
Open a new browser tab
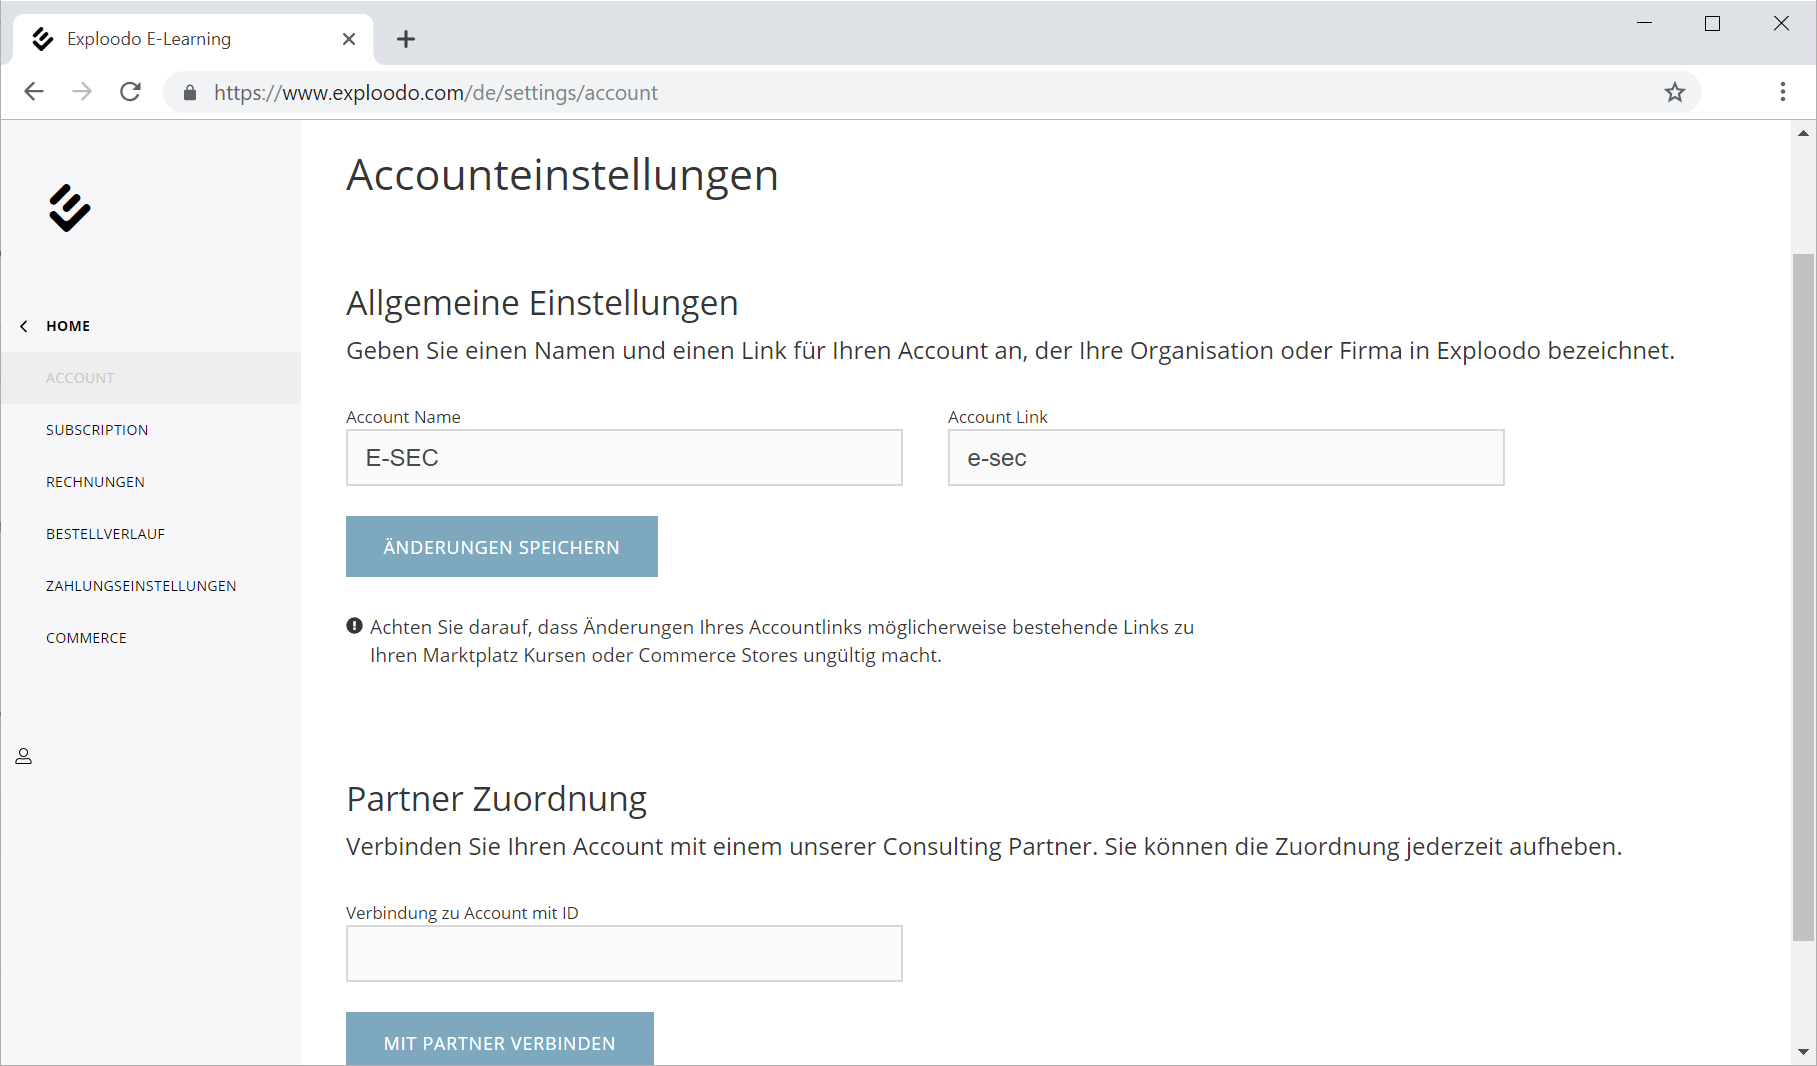coord(405,39)
